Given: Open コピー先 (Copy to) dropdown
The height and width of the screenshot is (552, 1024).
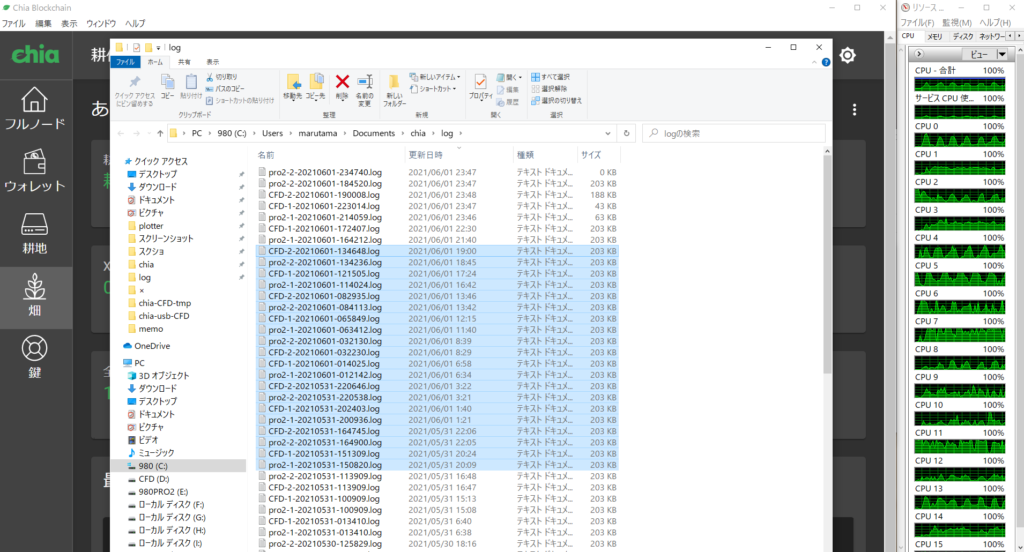Looking at the screenshot, I should point(316,87).
